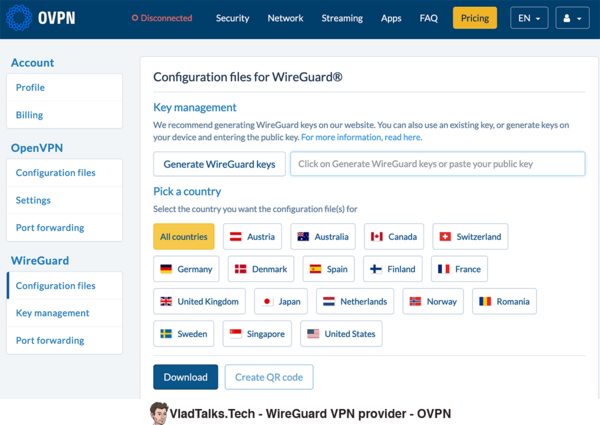
Task: Open Profile in Account sidebar
Action: tap(64, 88)
